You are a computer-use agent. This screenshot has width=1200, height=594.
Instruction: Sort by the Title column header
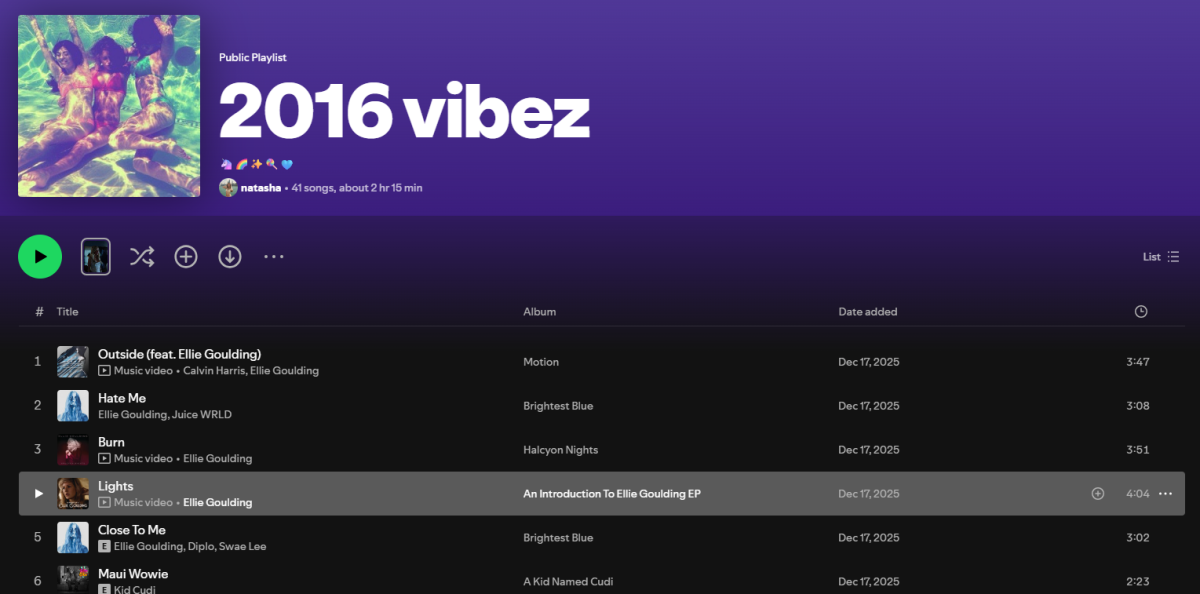click(67, 312)
